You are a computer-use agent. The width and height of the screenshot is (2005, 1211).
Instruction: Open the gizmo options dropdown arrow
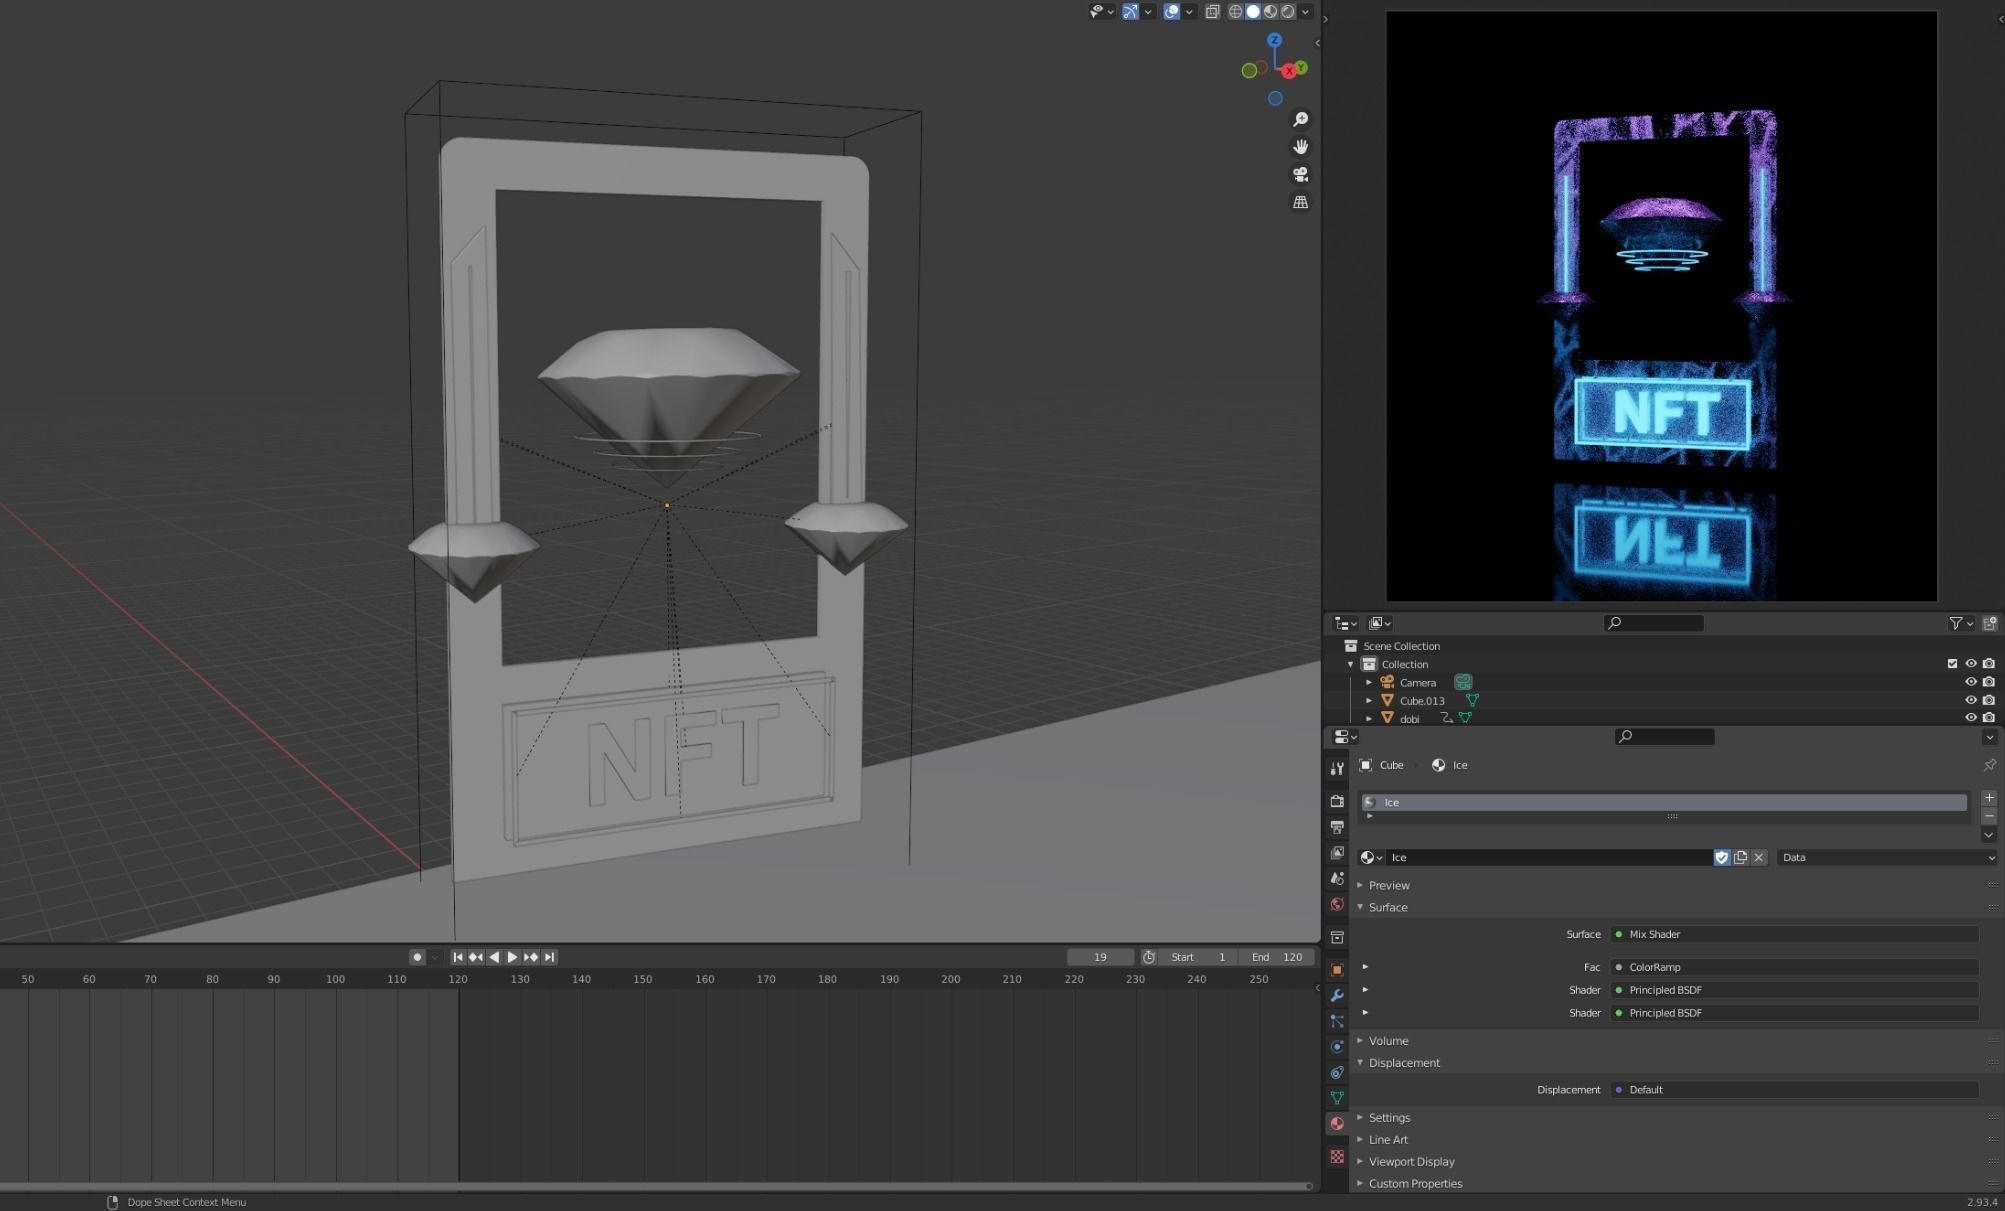tap(1148, 12)
